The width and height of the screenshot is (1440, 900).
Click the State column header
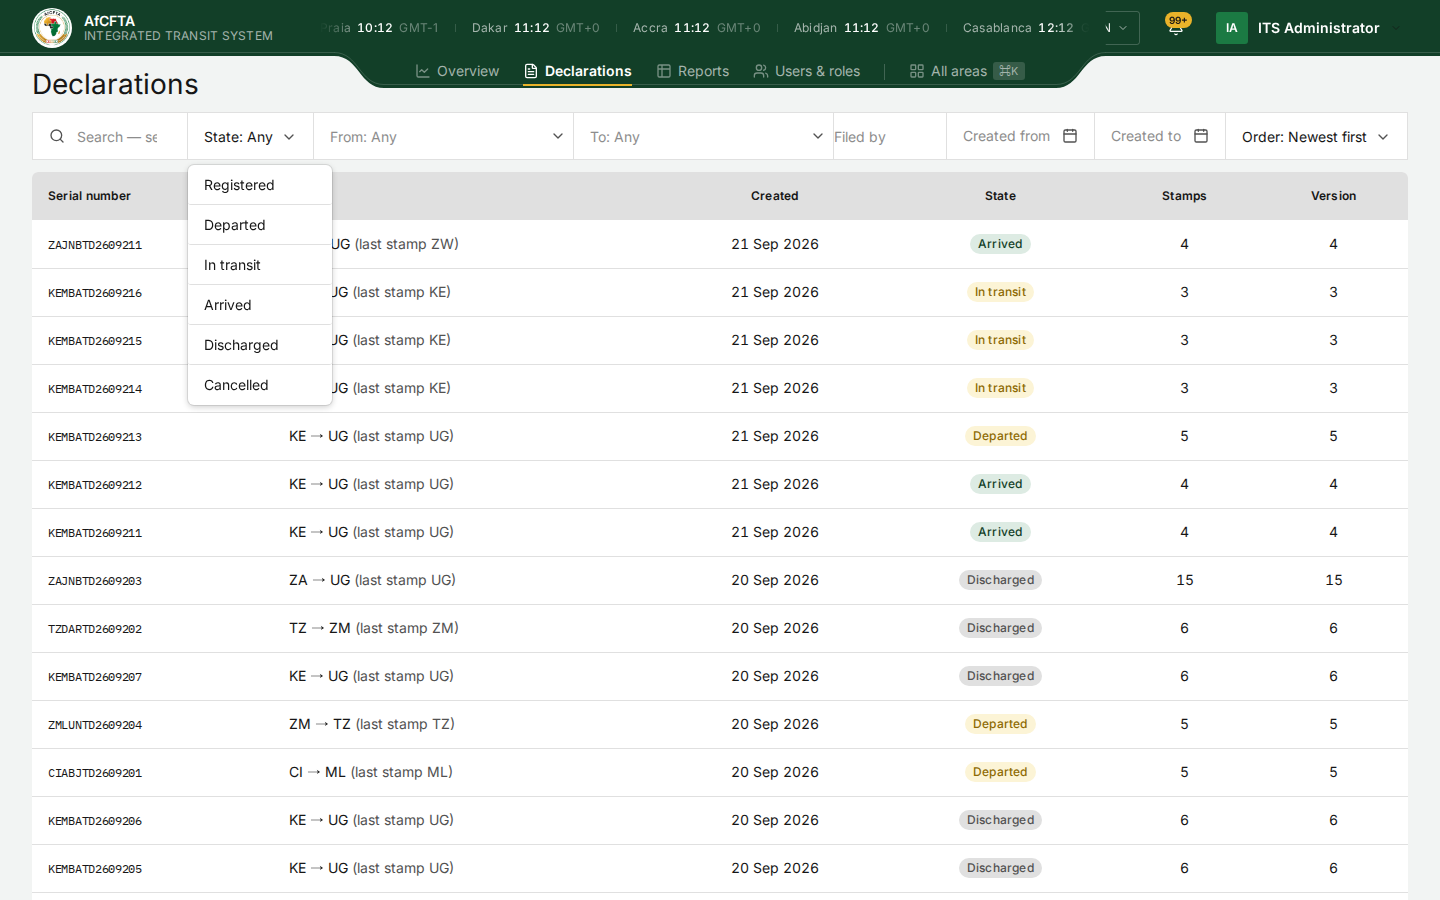point(1000,196)
